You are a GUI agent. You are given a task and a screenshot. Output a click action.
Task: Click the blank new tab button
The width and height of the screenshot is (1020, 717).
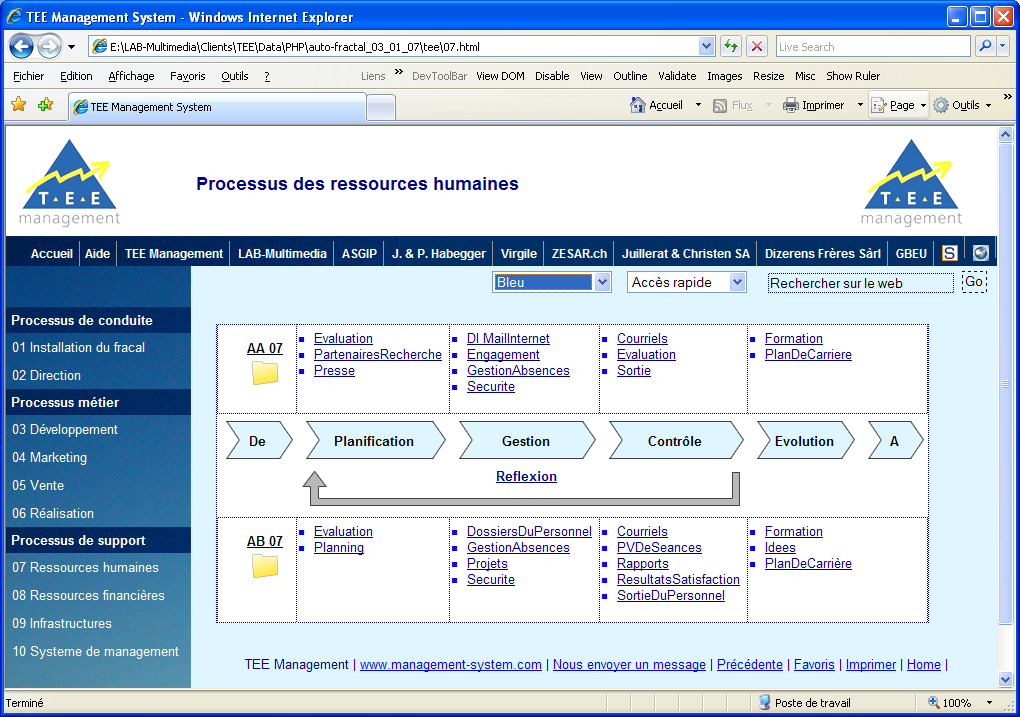pyautogui.click(x=381, y=107)
